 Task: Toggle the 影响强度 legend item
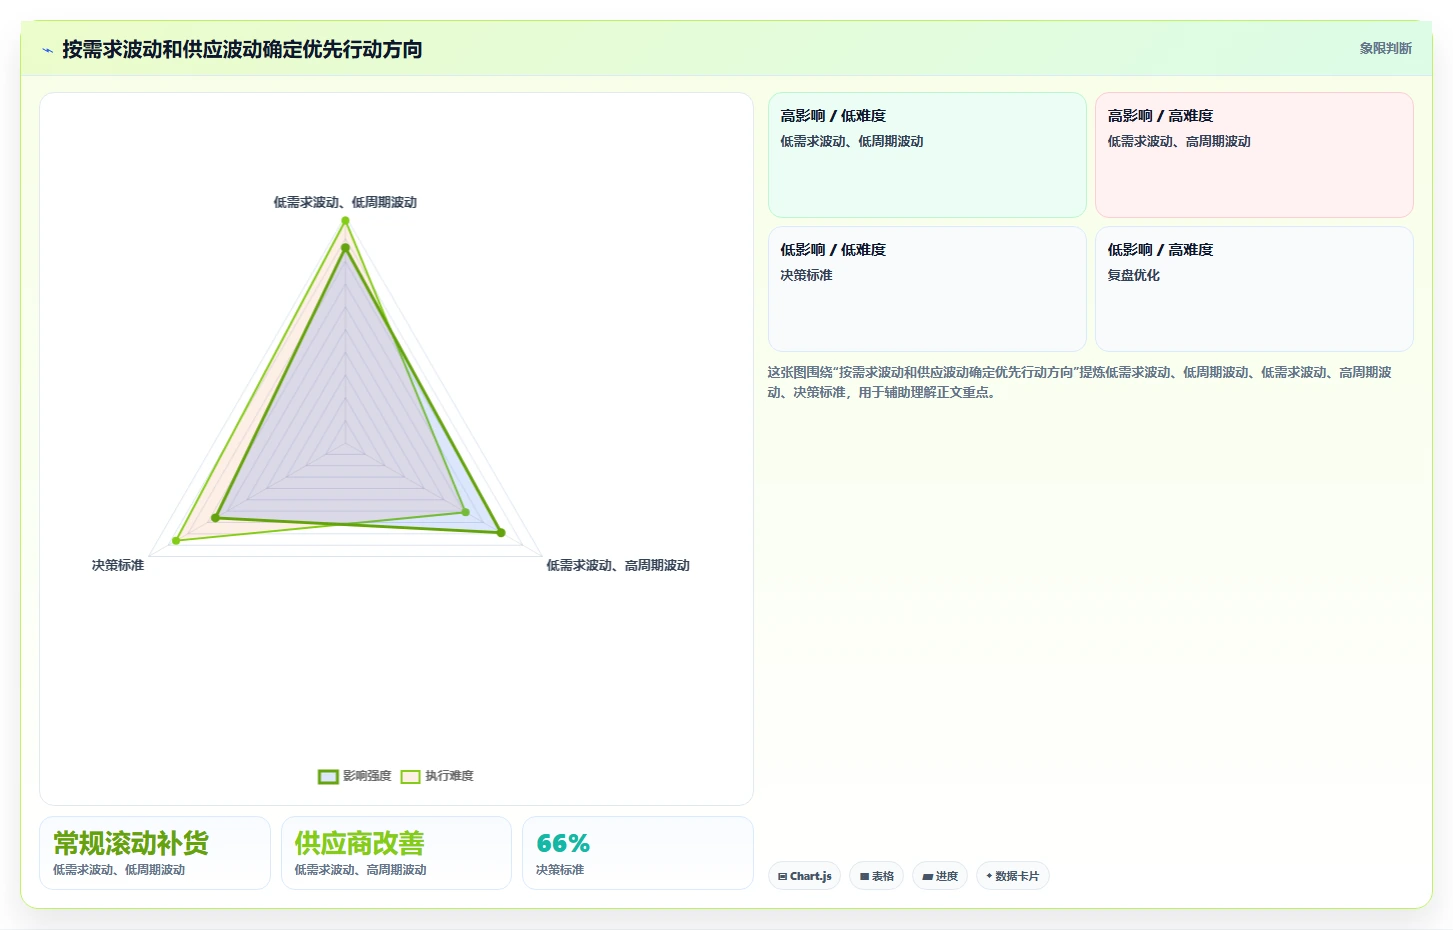[x=355, y=776]
